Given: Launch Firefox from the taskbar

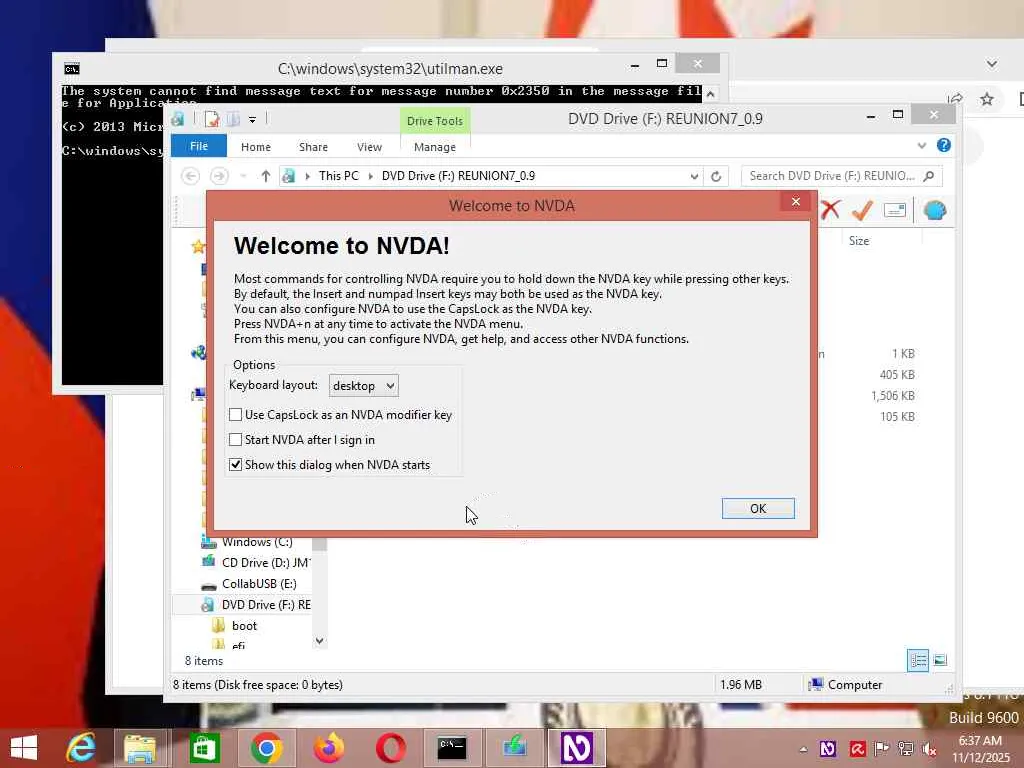Looking at the screenshot, I should pyautogui.click(x=328, y=748).
